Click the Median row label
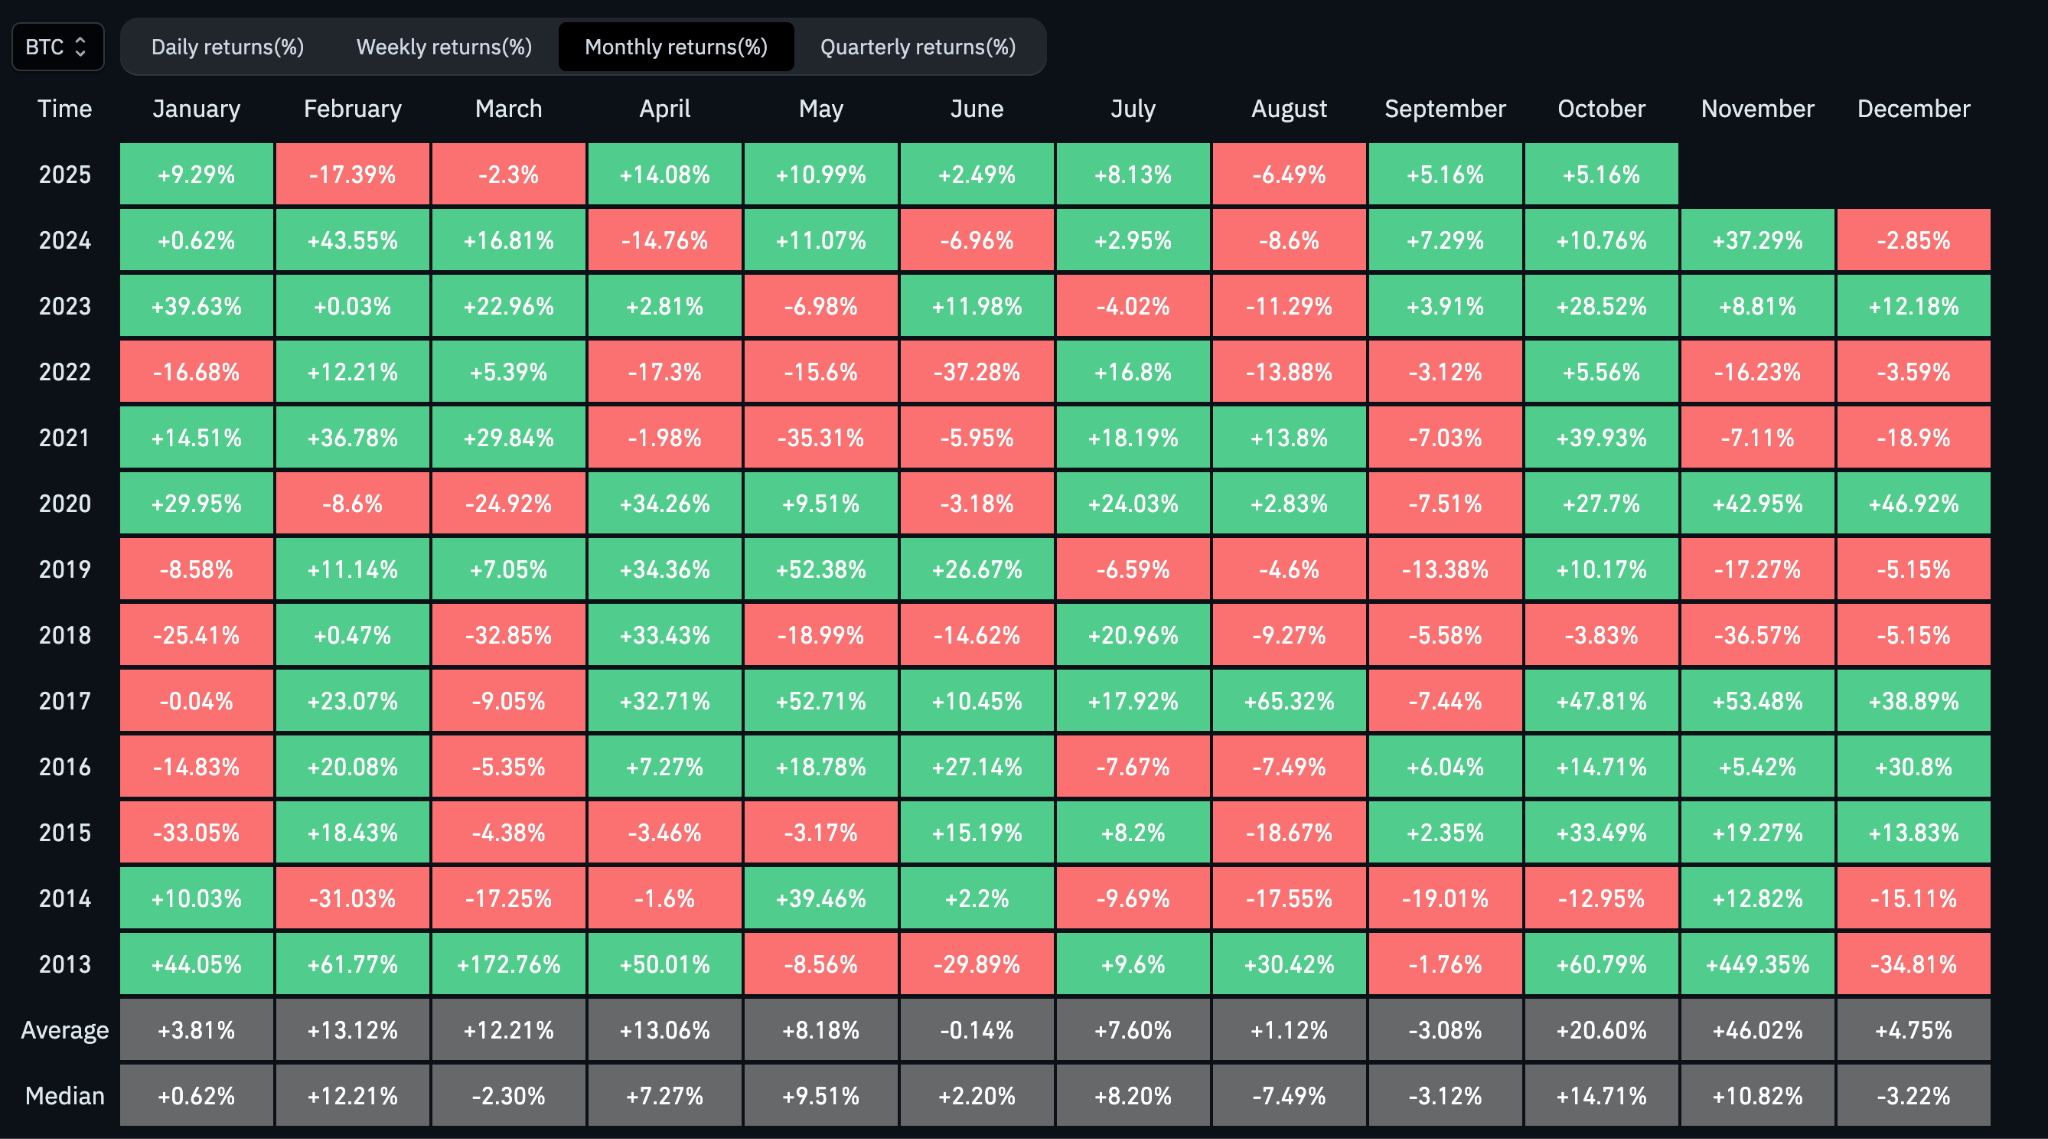Image resolution: width=2048 pixels, height=1139 pixels. [65, 1096]
